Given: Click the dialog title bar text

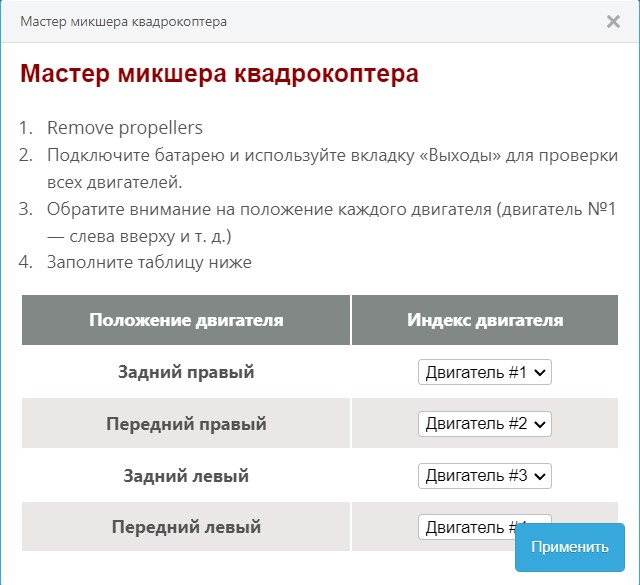Looking at the screenshot, I should (x=123, y=22).
